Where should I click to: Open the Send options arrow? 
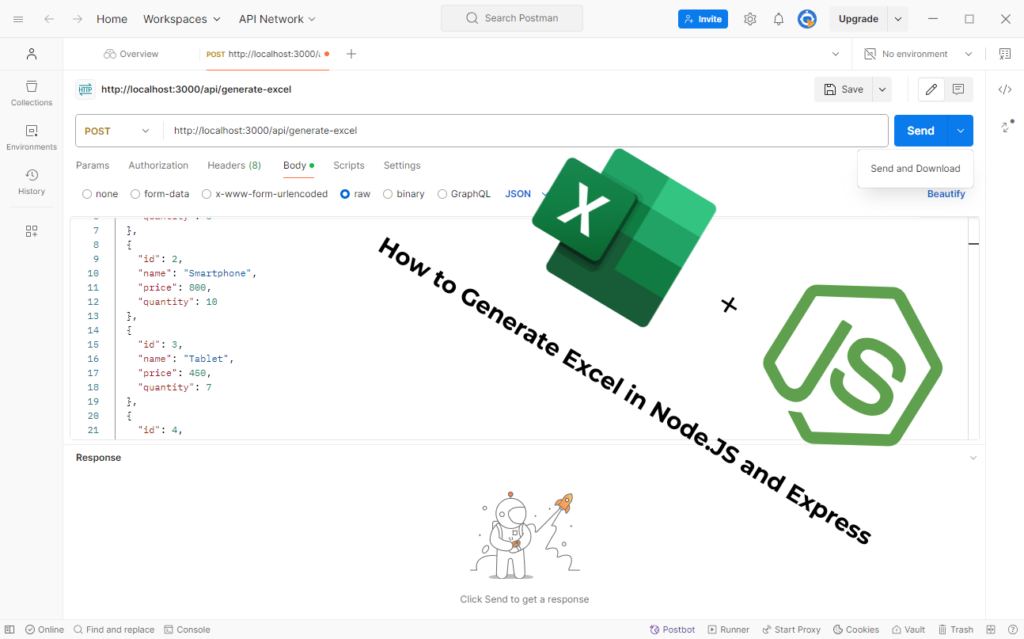point(961,131)
